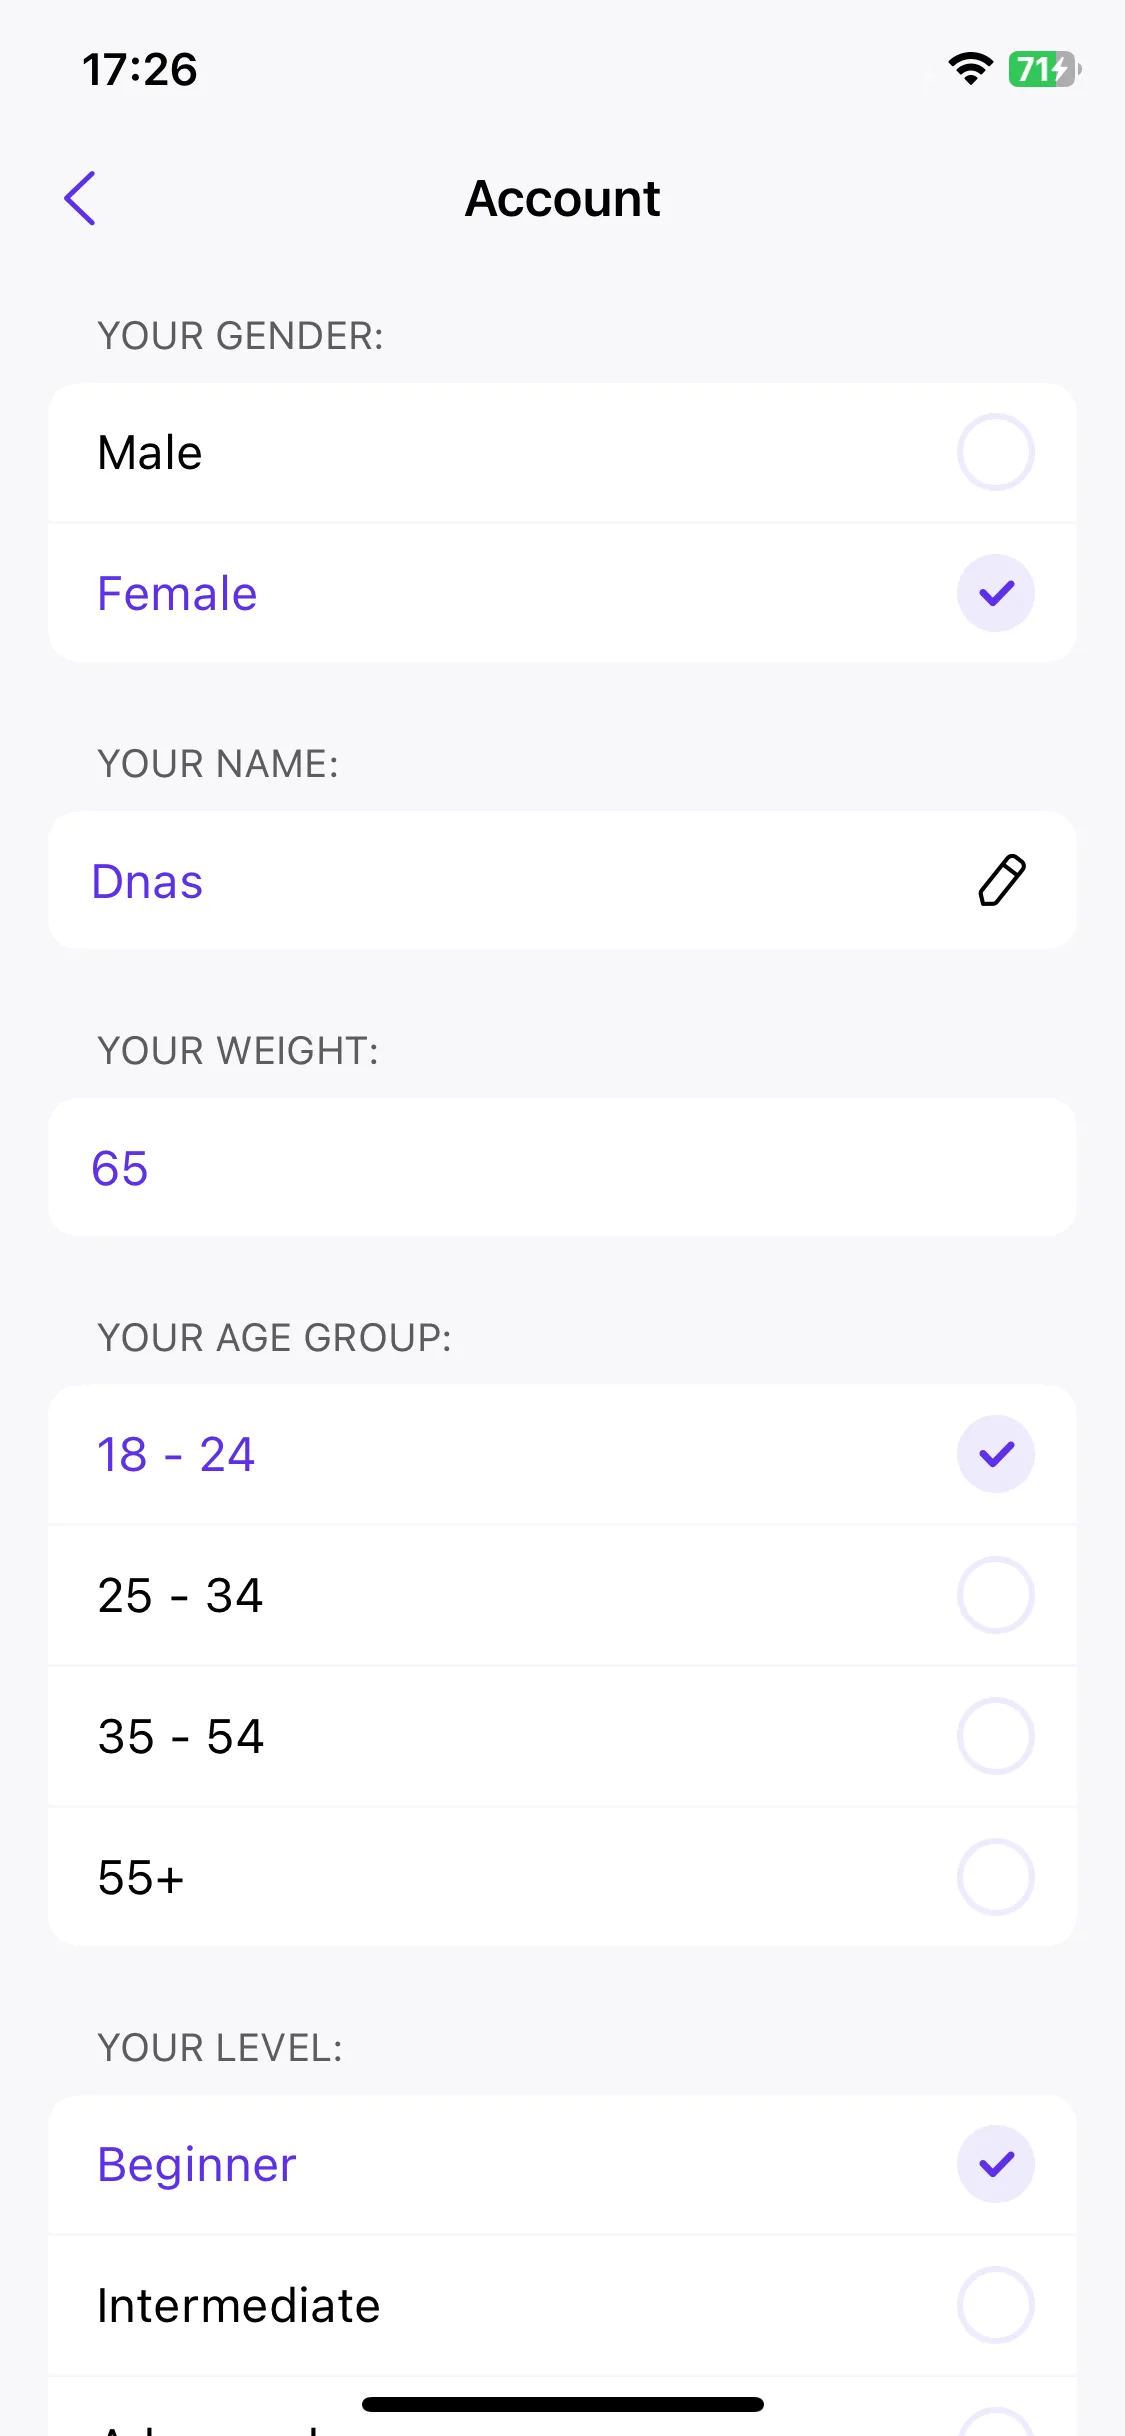Tap the Wi-Fi status icon
The height and width of the screenshot is (2436, 1125).
pyautogui.click(x=970, y=69)
